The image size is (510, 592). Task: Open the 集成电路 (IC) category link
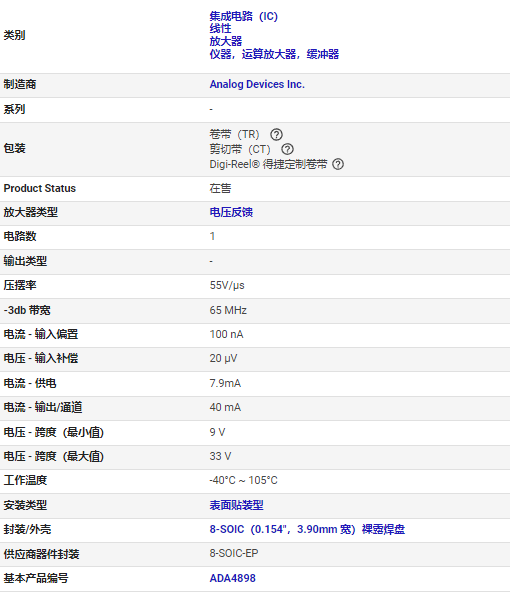(x=243, y=16)
